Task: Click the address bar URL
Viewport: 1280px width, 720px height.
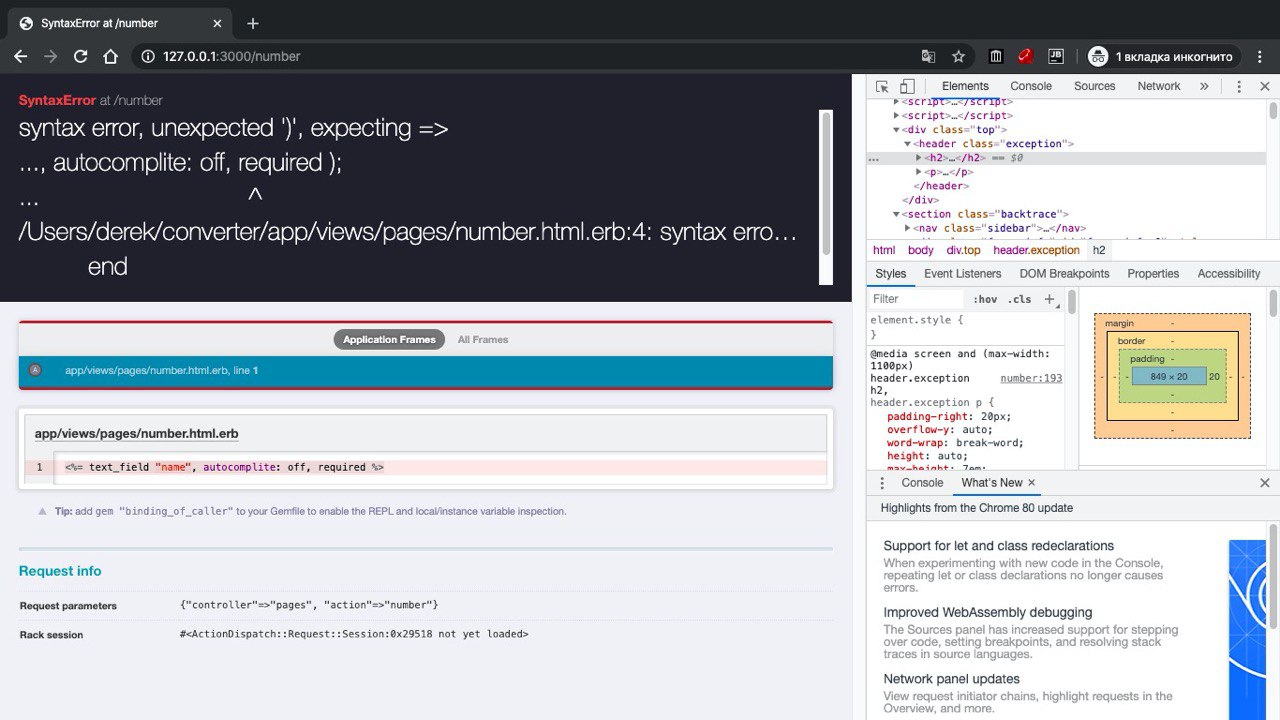Action: 231,57
